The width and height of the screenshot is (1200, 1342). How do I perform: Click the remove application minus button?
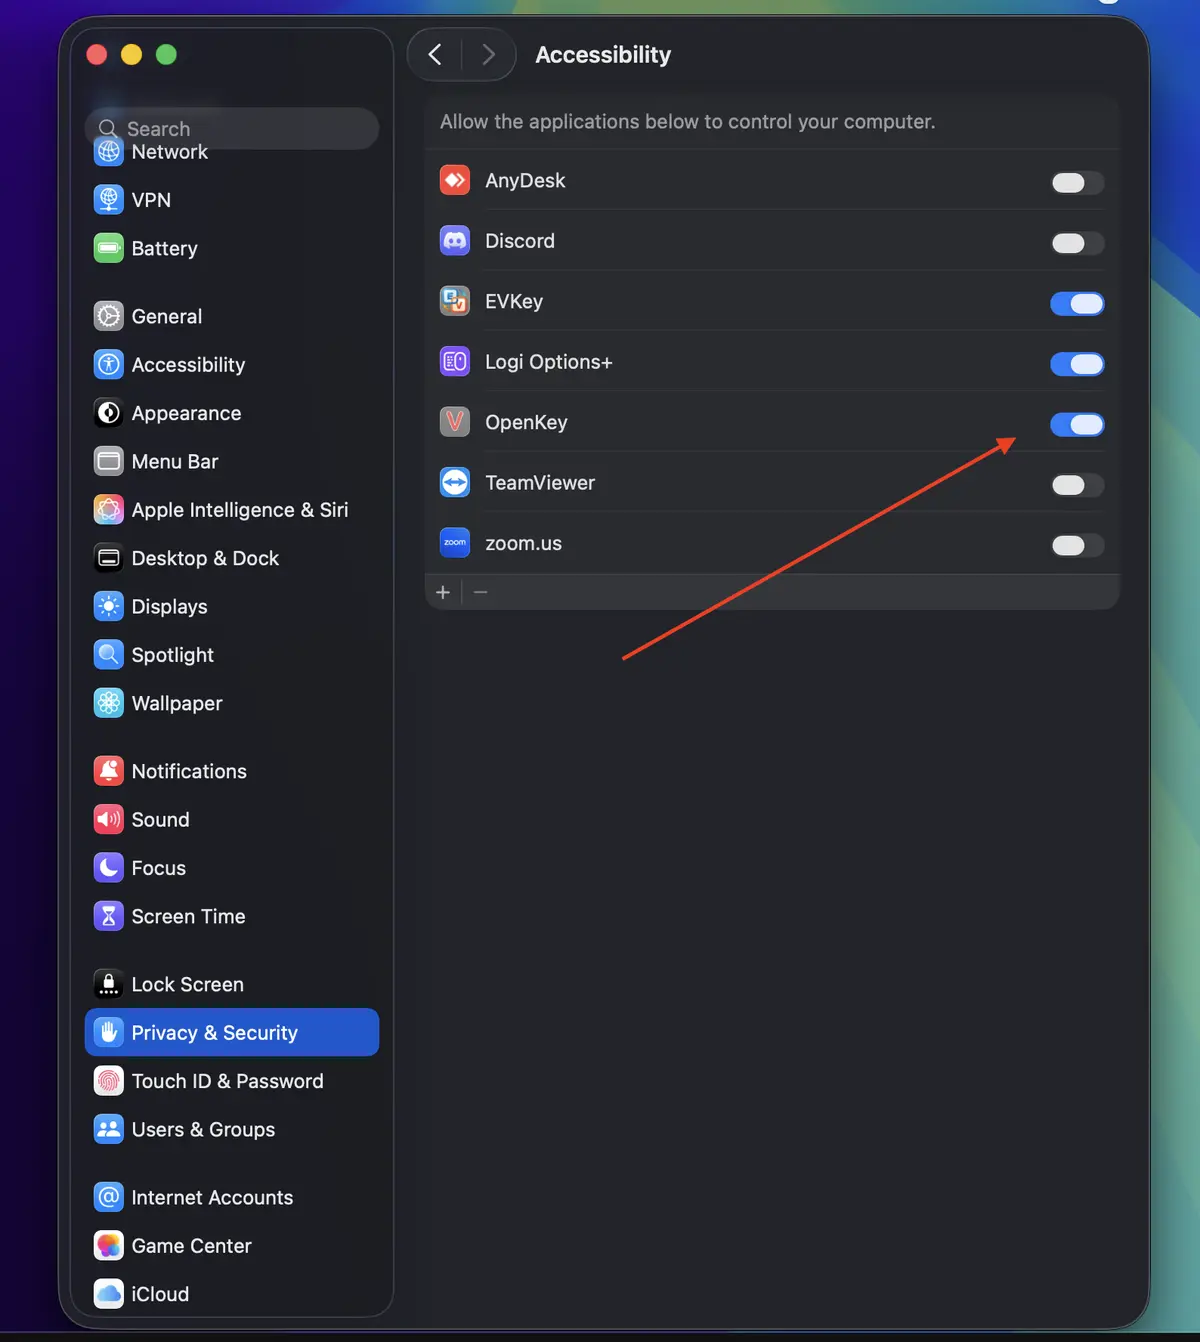480,591
